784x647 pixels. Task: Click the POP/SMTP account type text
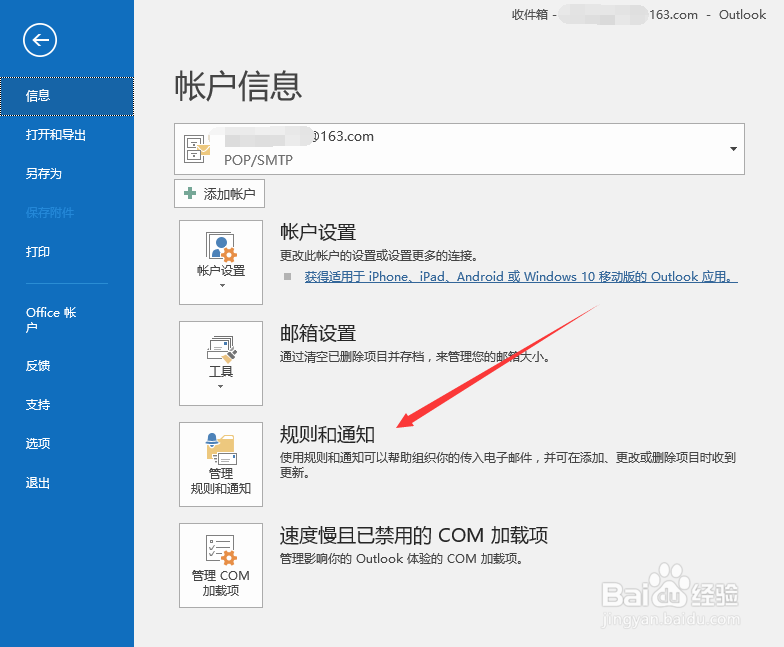tap(258, 160)
